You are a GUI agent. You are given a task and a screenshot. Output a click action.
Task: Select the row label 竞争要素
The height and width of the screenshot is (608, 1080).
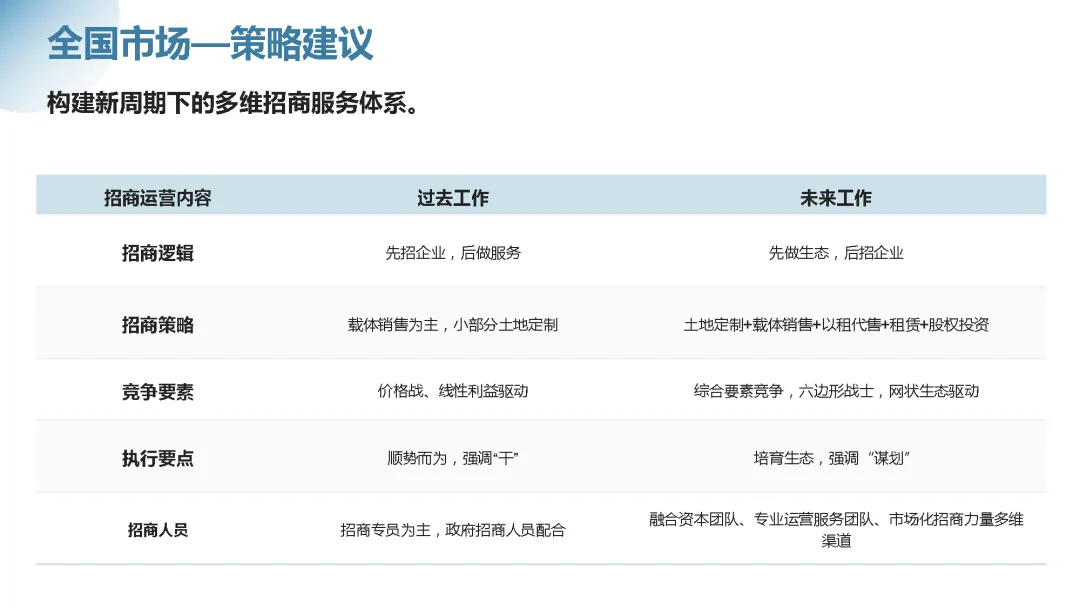pos(158,392)
